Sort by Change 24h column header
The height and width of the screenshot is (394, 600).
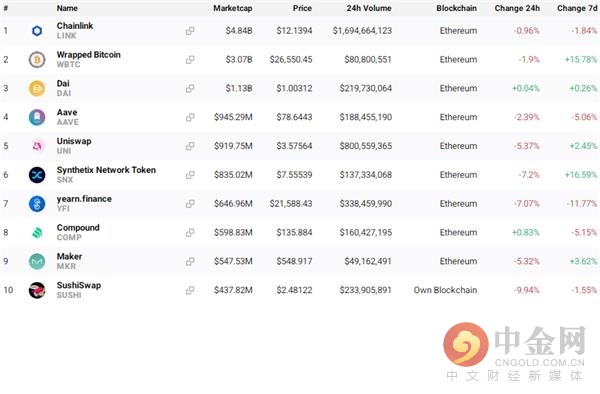517,8
